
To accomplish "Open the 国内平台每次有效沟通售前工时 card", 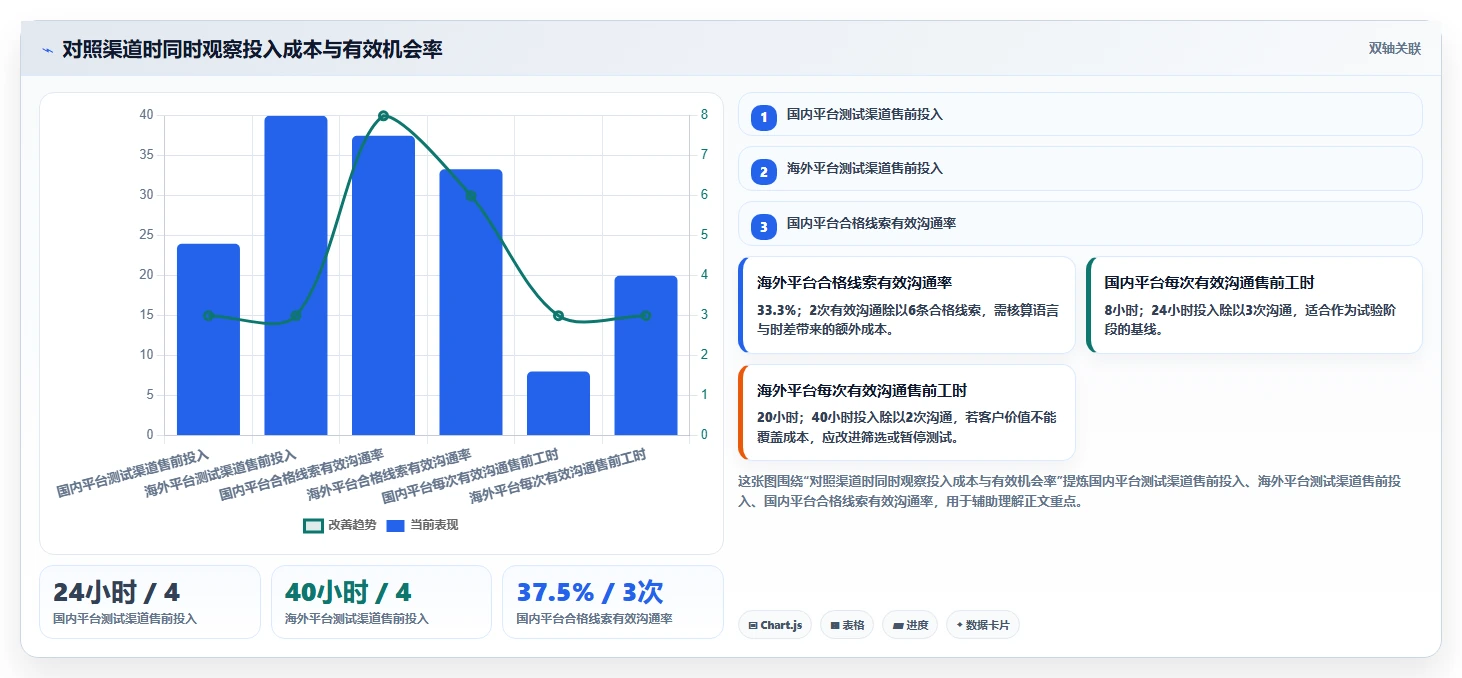I will pos(1254,305).
